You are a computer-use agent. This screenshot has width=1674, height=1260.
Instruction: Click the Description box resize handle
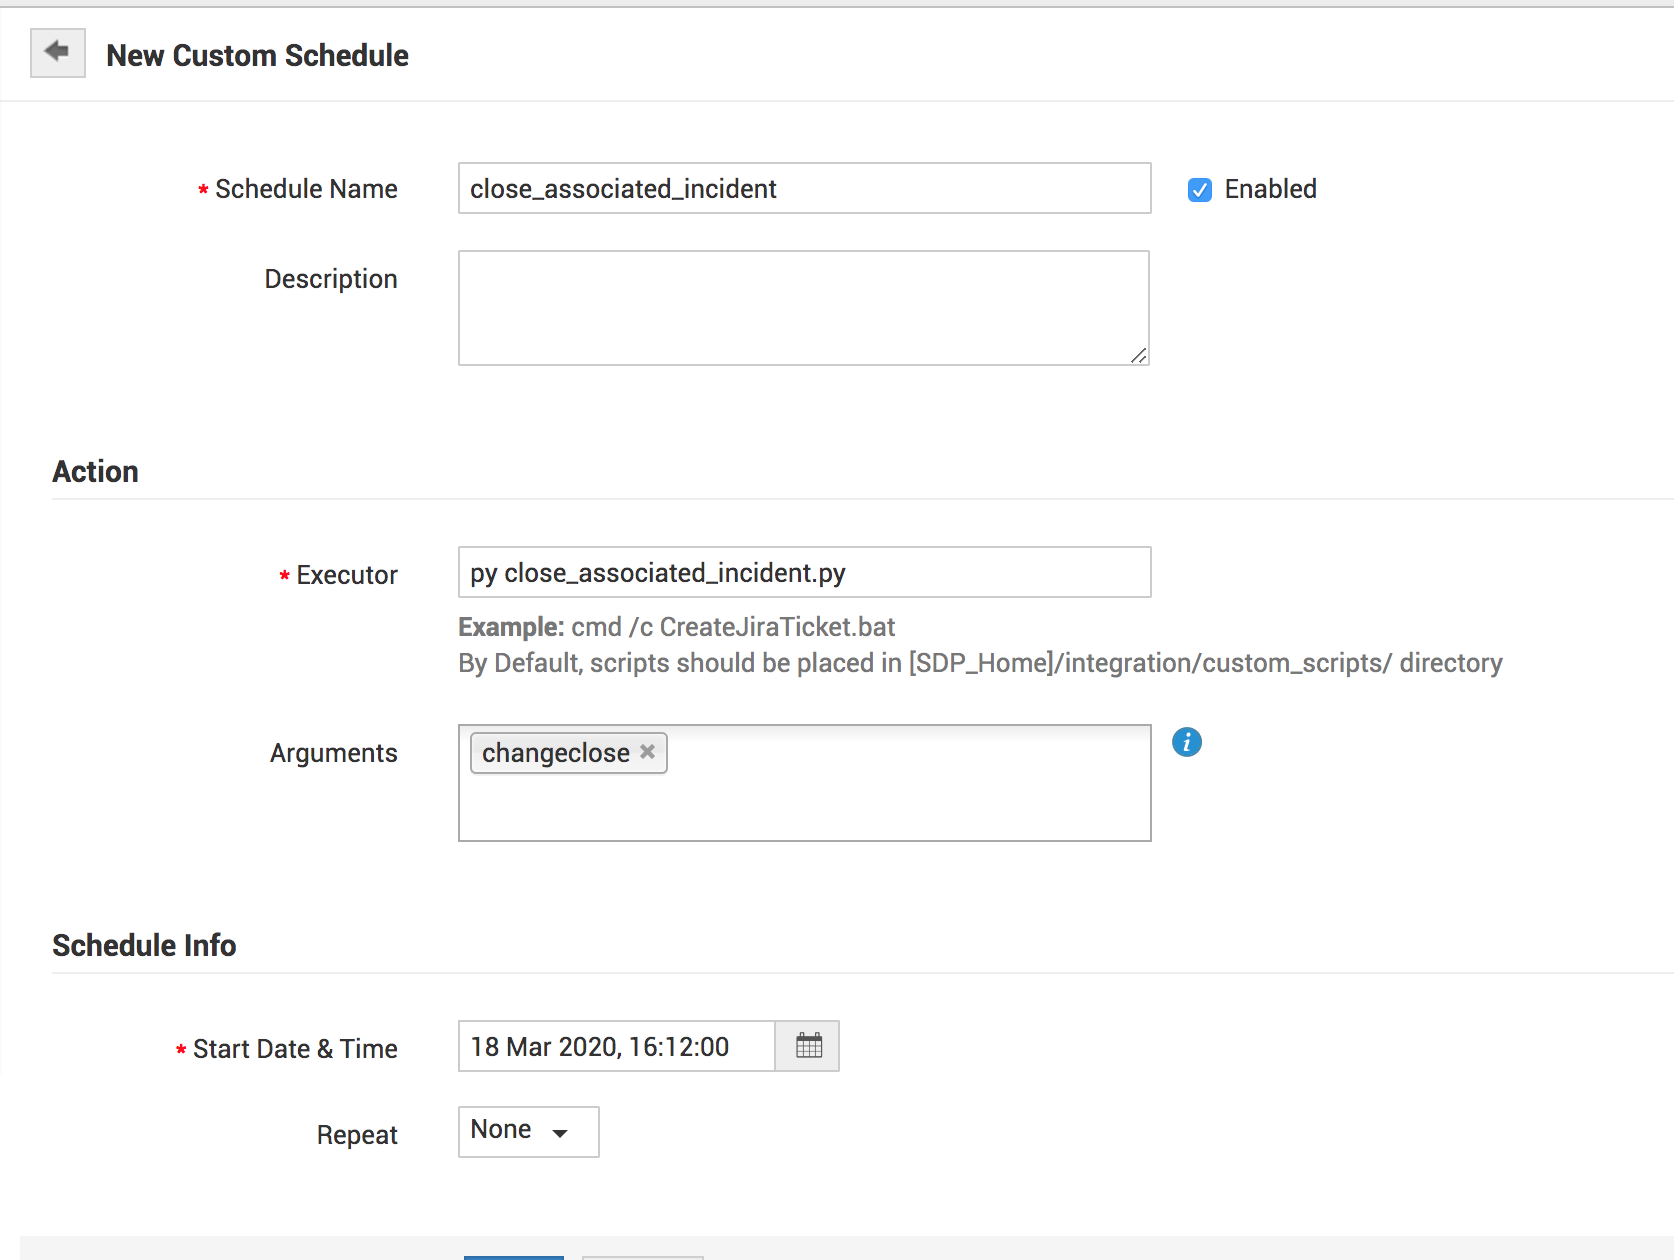point(1138,355)
